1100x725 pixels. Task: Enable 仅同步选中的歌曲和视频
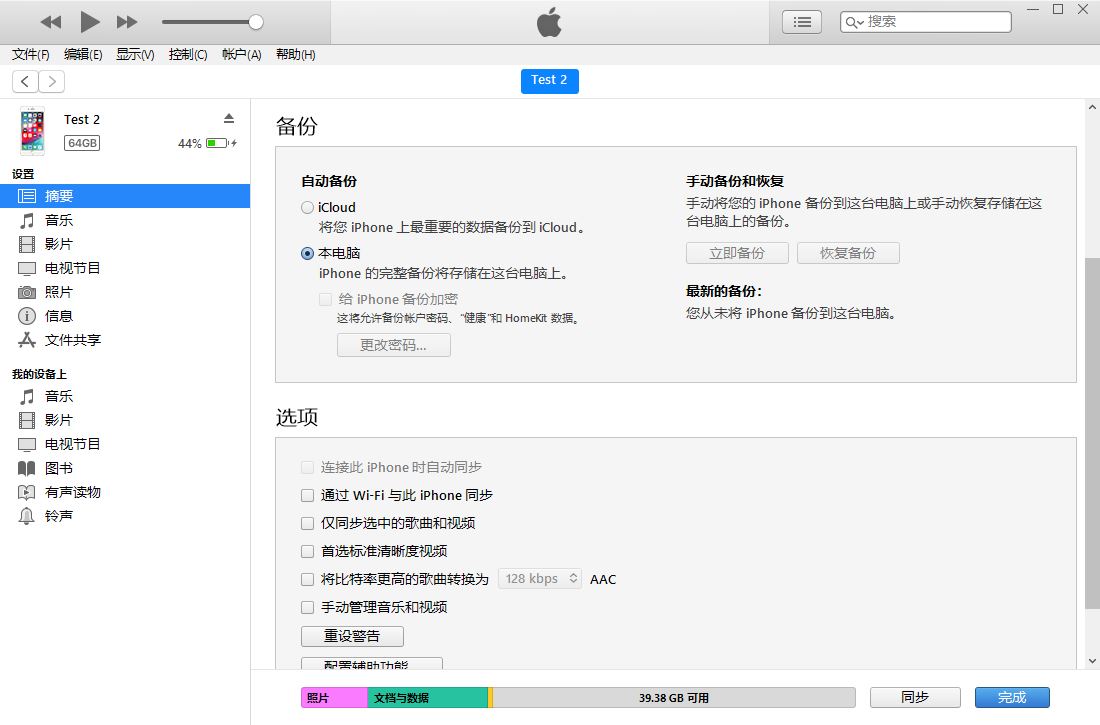pos(307,524)
